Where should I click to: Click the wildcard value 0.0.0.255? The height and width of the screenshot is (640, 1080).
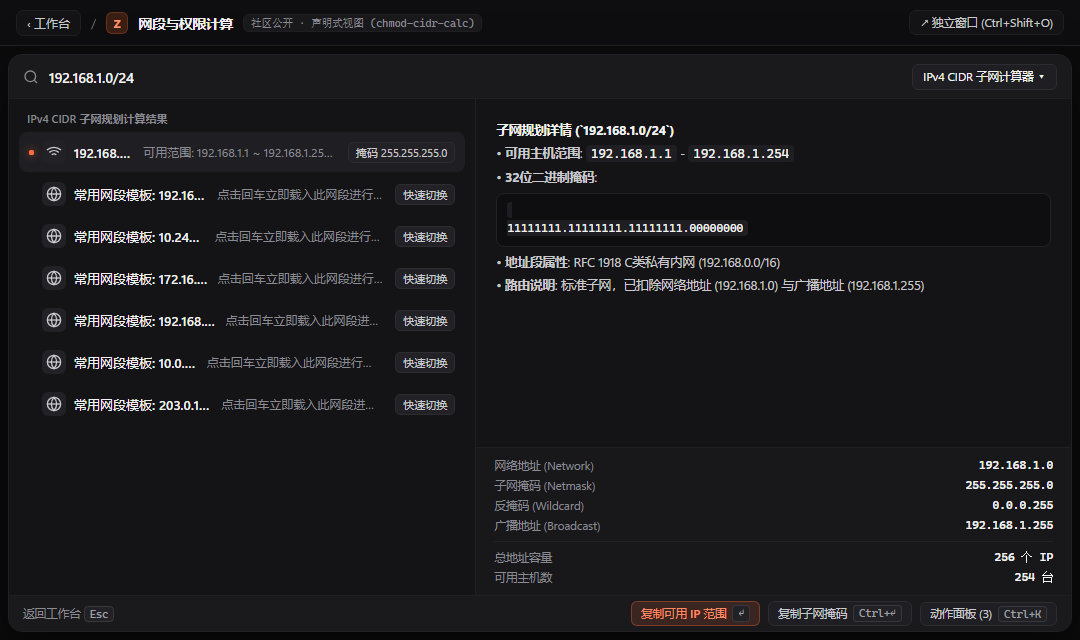(x=1022, y=505)
